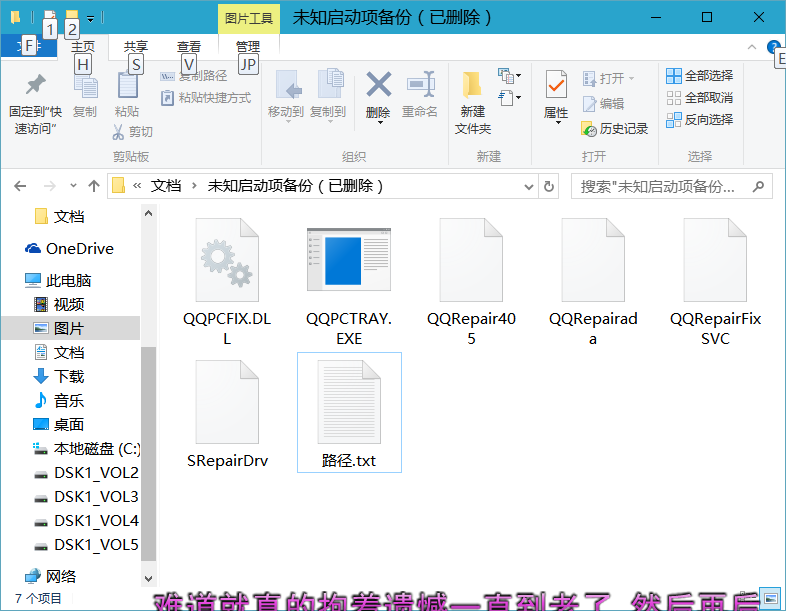Select This PC (此电脑) in navigation

tap(58, 281)
